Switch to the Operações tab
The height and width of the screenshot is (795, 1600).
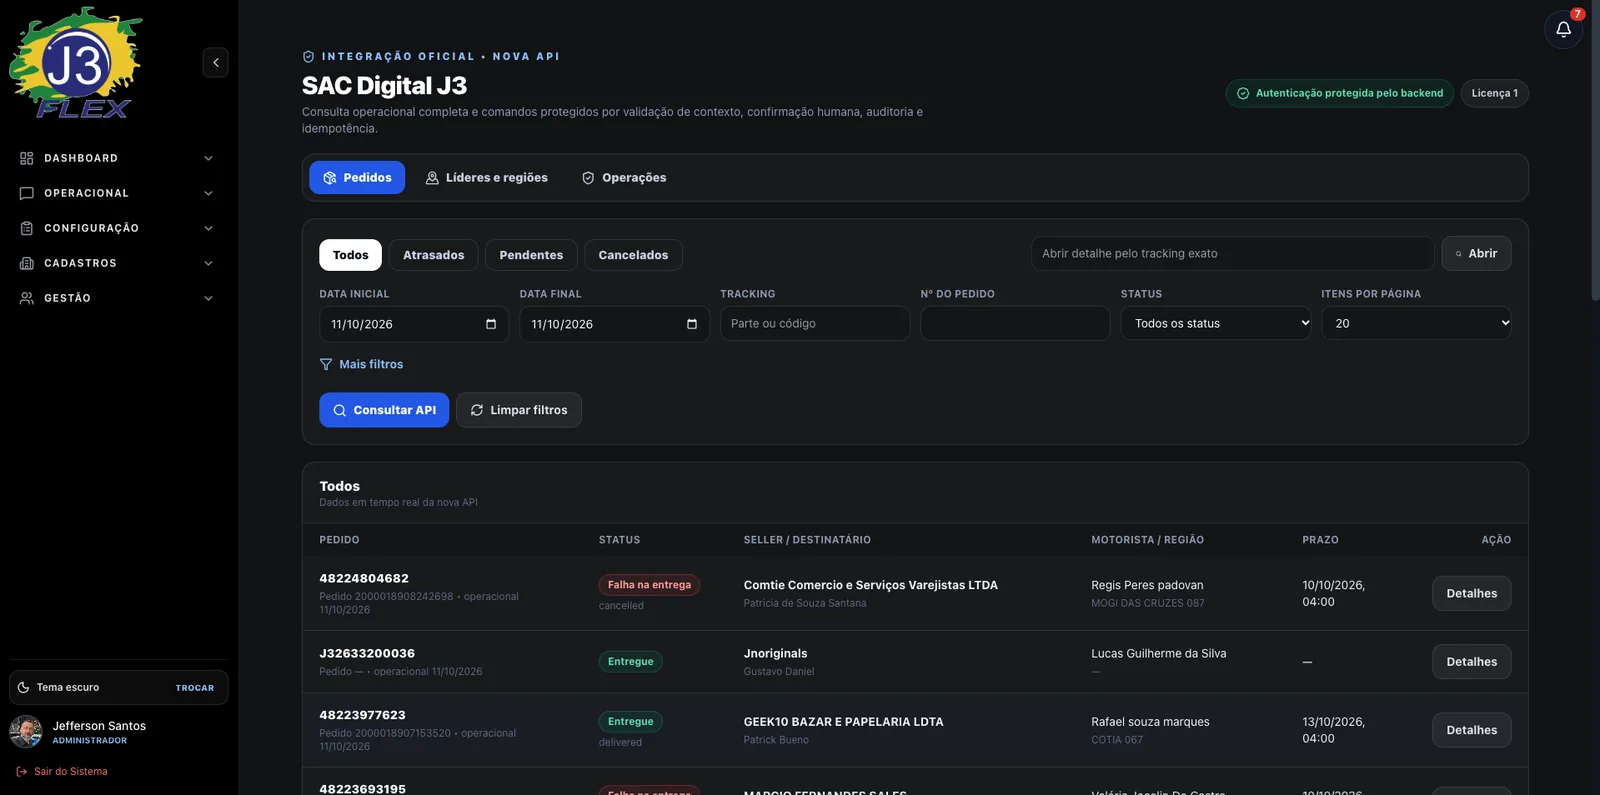pos(624,177)
